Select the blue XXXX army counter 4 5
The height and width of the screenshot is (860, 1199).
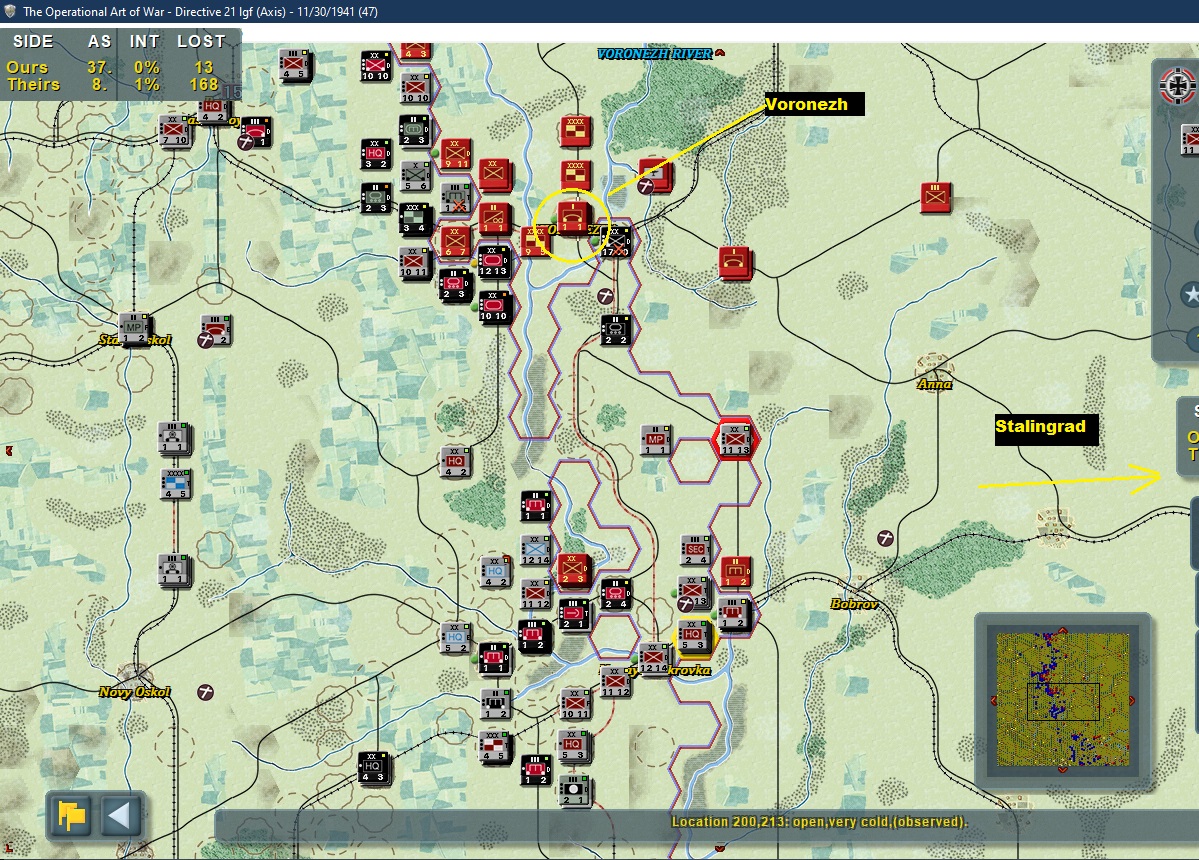(175, 484)
